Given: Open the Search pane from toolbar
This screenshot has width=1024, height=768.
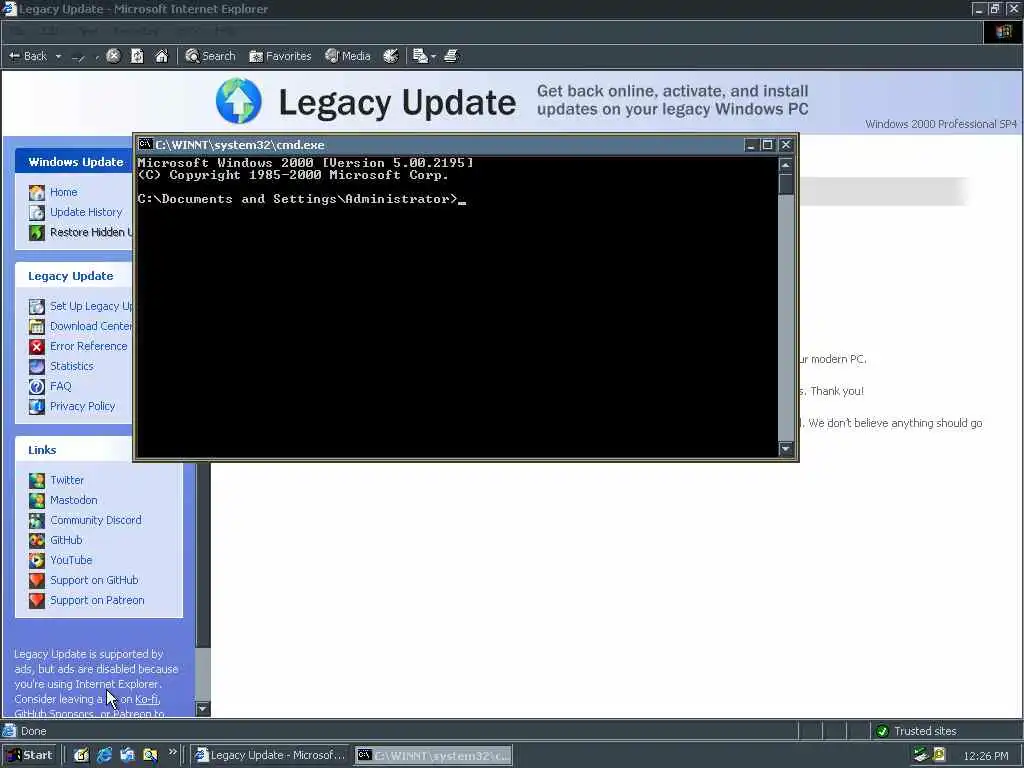Looking at the screenshot, I should (x=210, y=56).
